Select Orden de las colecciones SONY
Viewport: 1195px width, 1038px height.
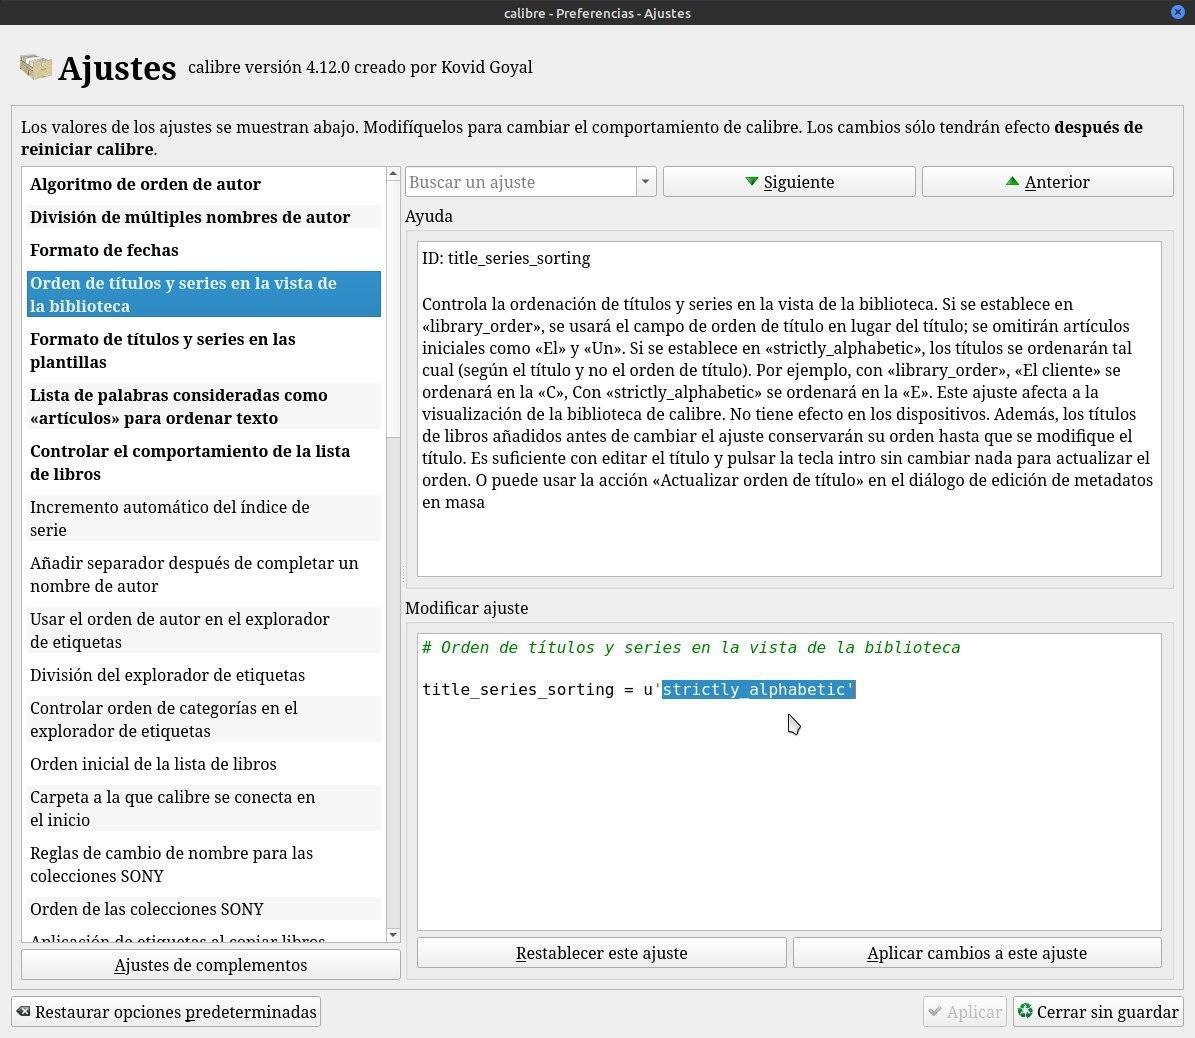coord(203,908)
